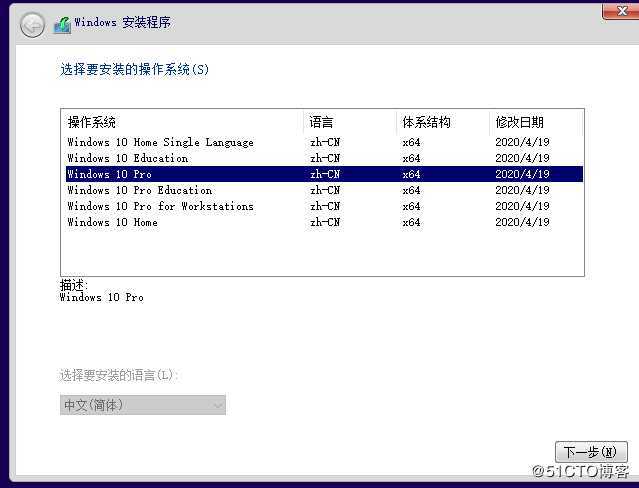This screenshot has width=639, height=488.
Task: Select the highlighted Windows 10 Pro row
Action: click(324, 174)
